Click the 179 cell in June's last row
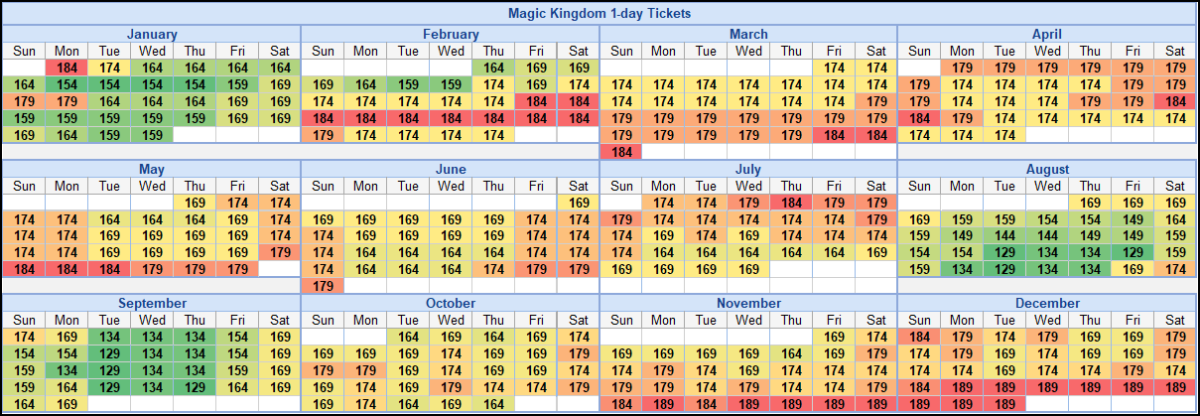1200x416 pixels. click(323, 286)
